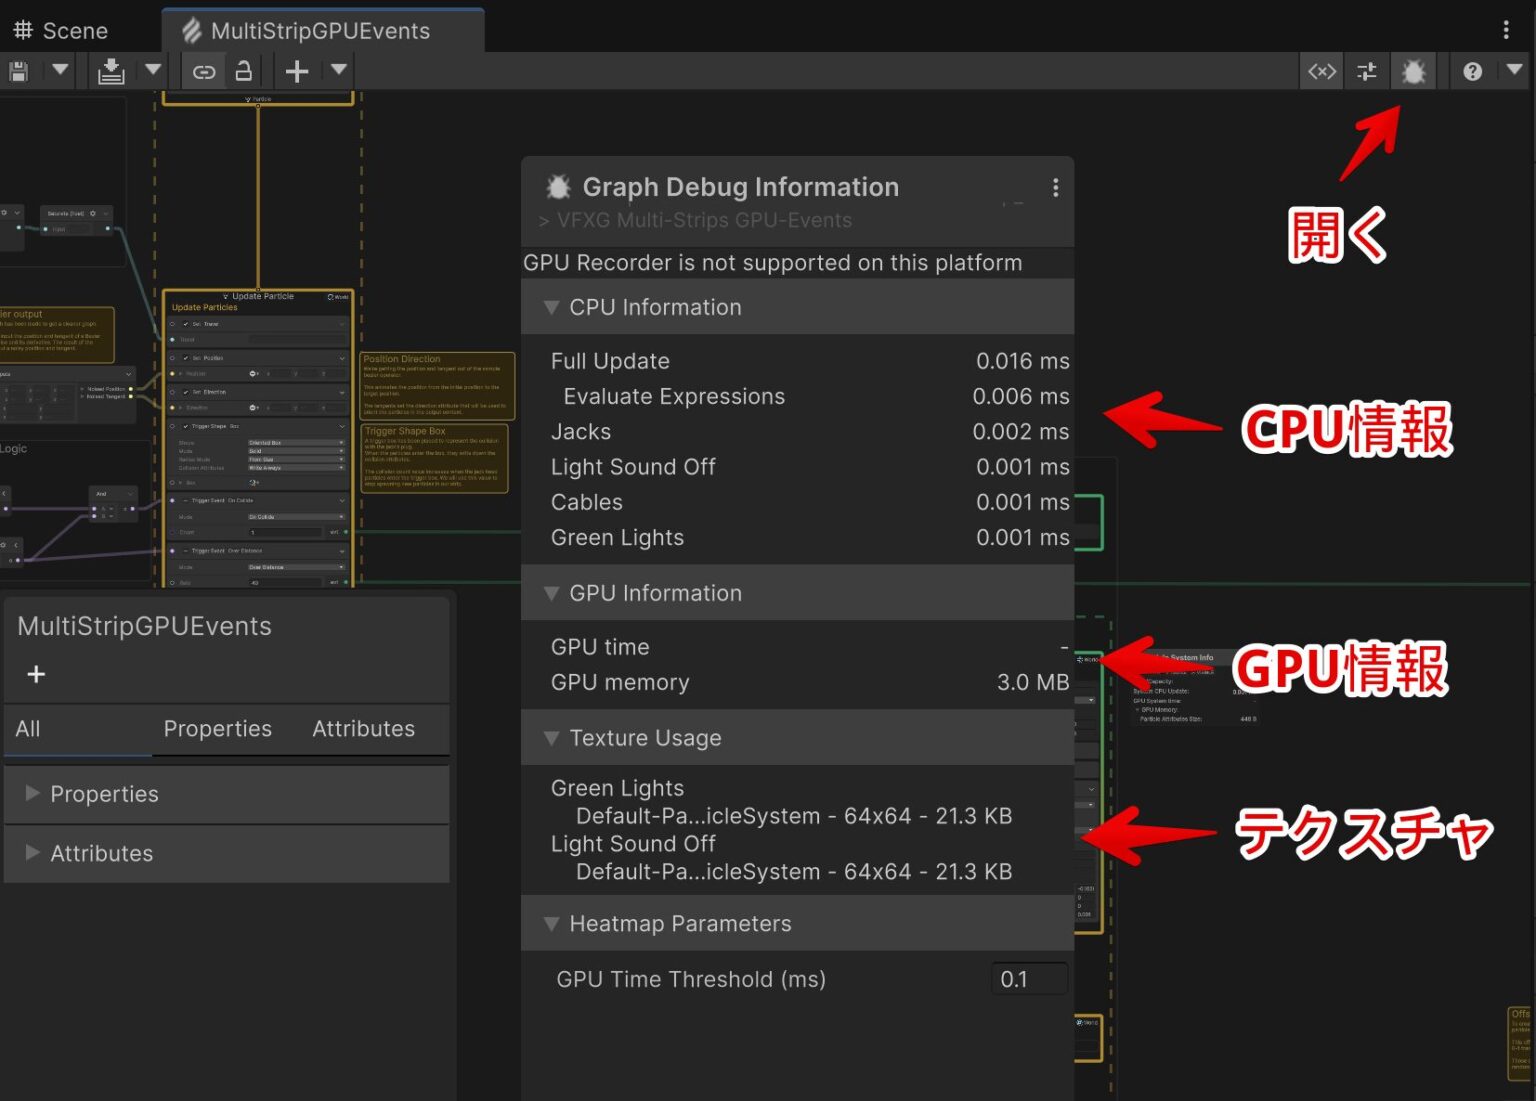
Task: Toggle the Trigger Shape Box checkbox
Action: point(187,426)
